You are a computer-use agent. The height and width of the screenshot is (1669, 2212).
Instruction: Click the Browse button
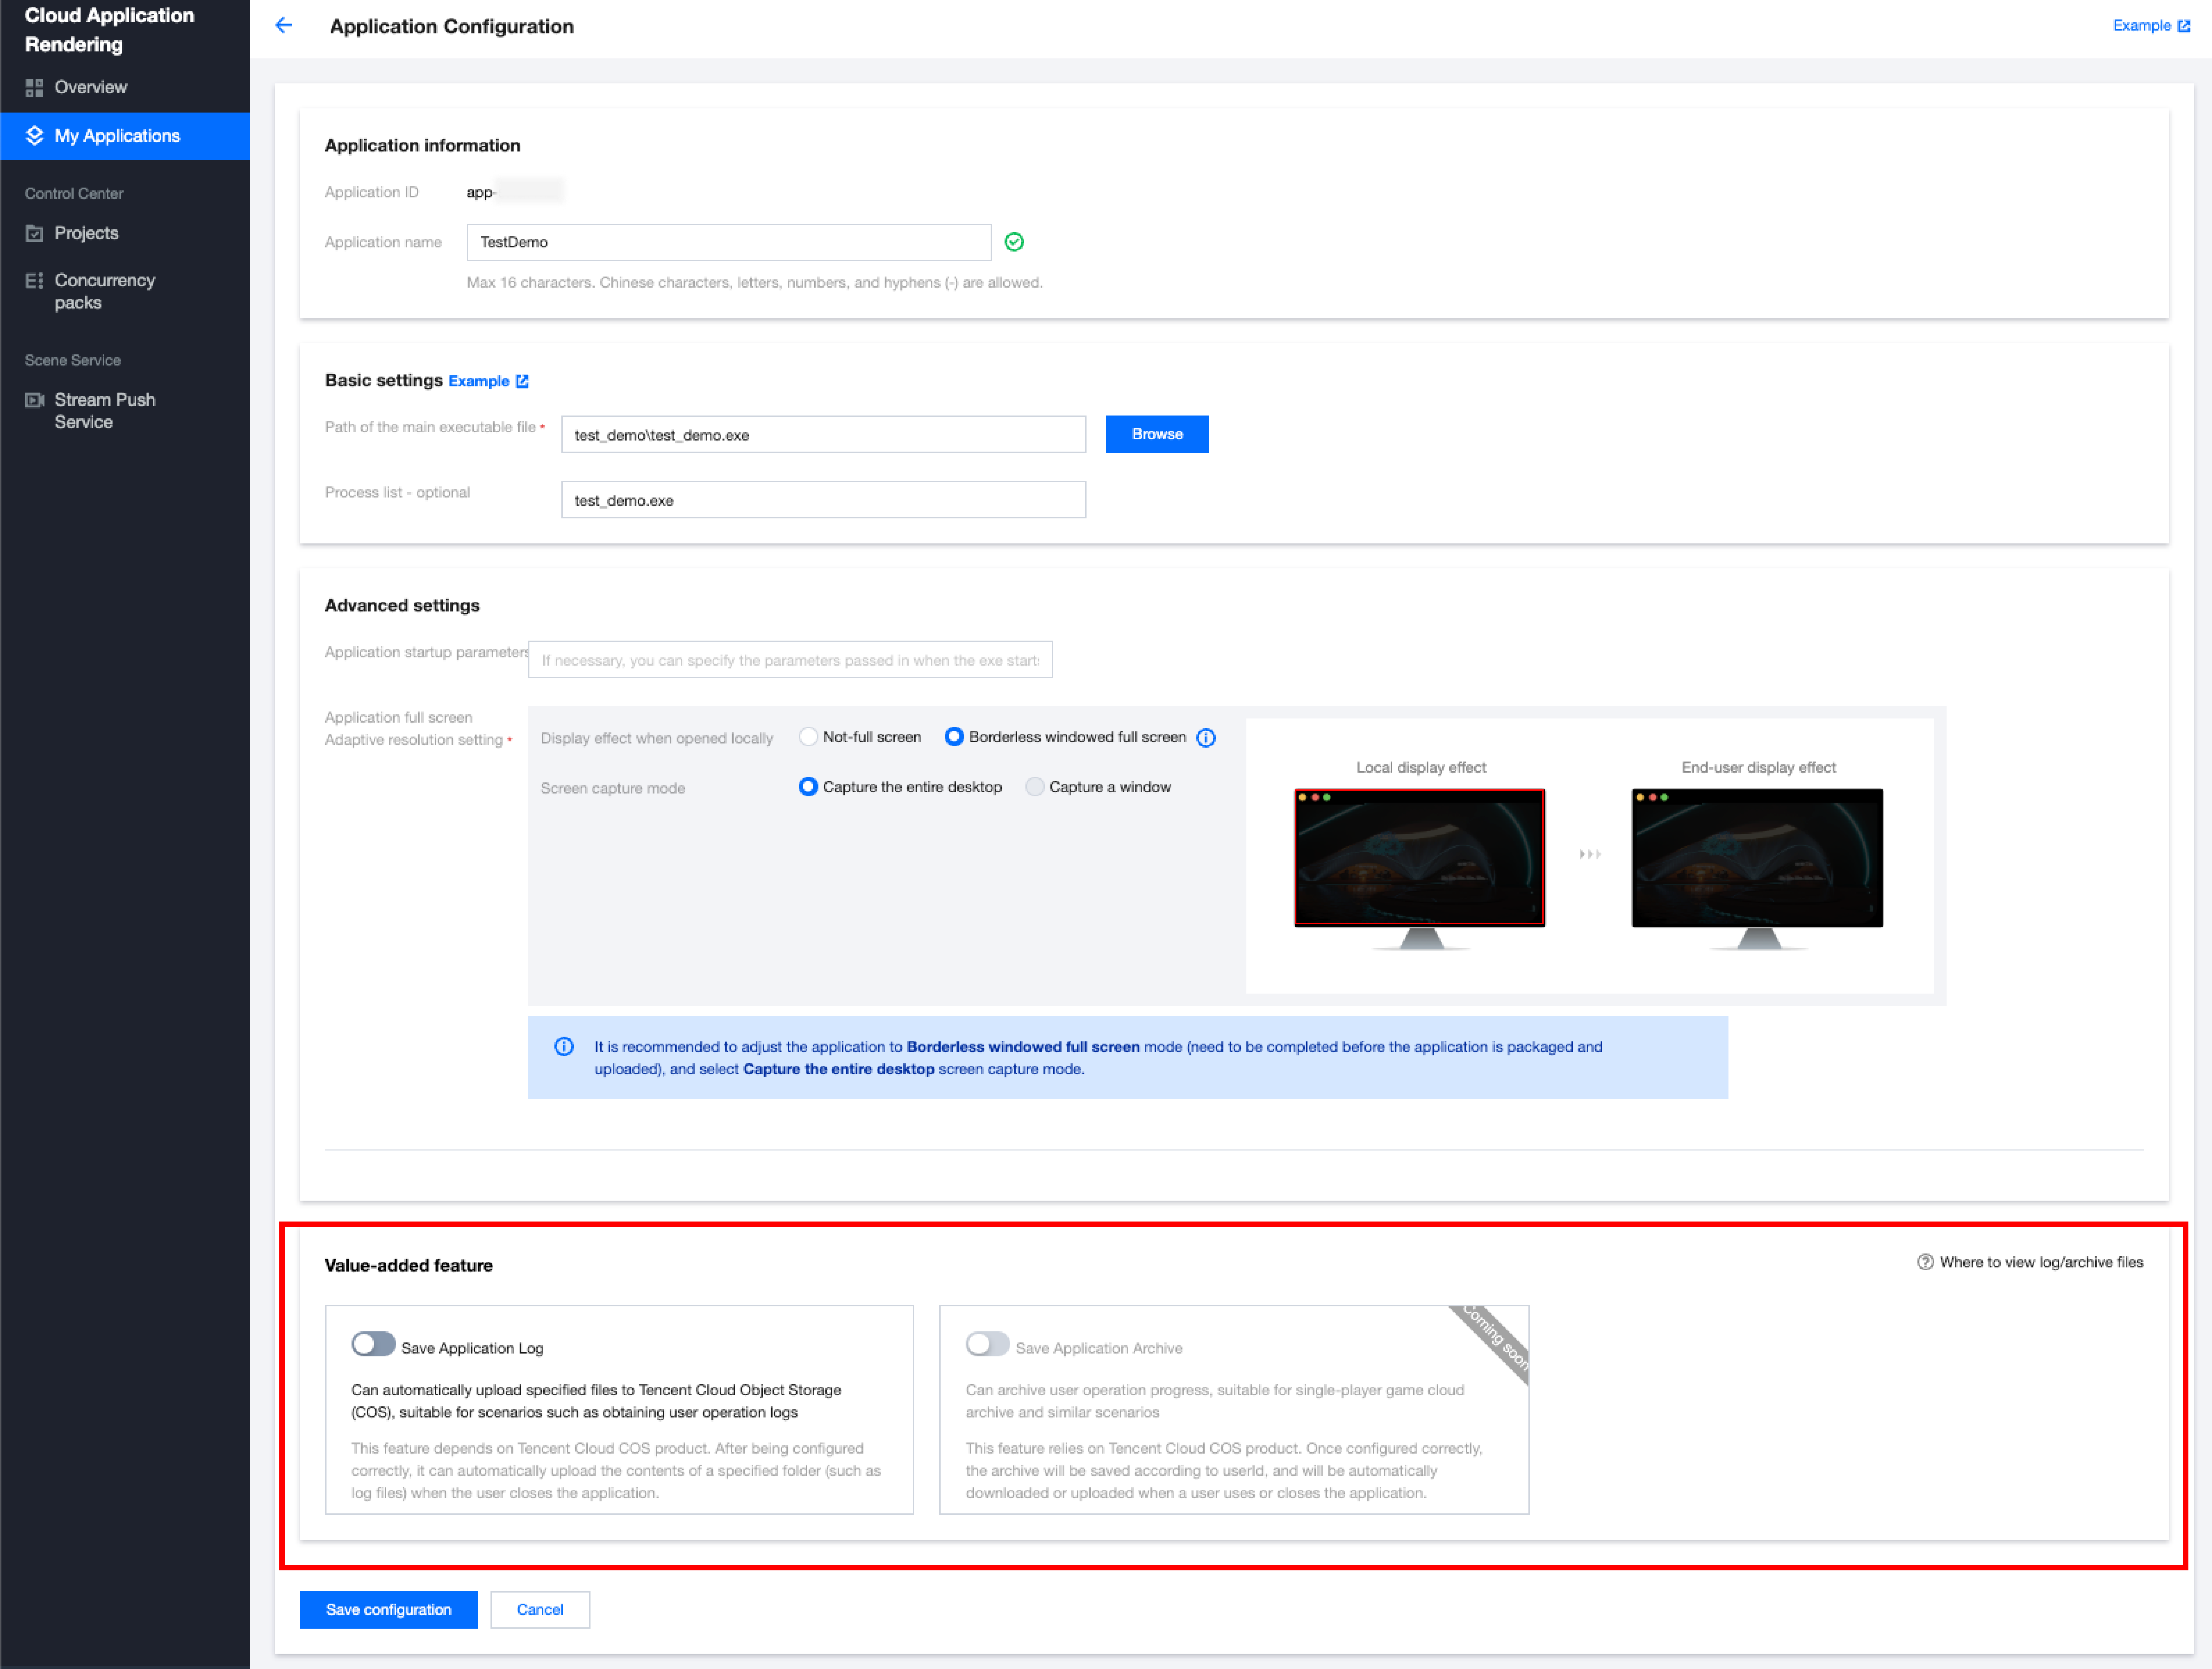(1156, 434)
